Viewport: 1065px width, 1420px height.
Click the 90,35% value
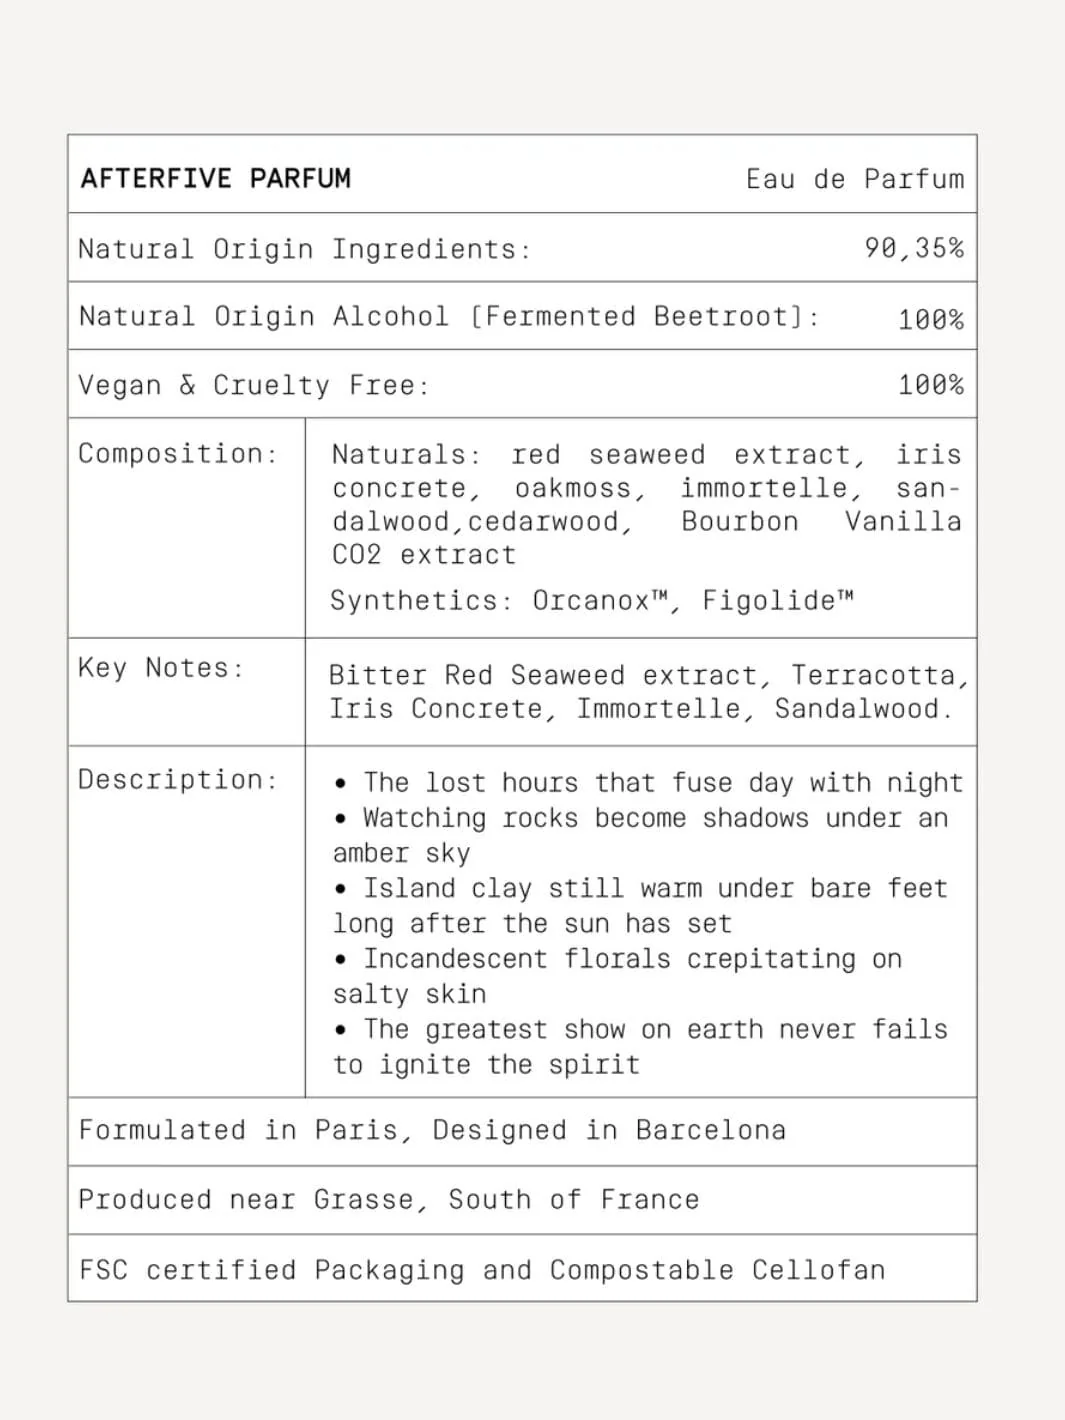(x=914, y=248)
